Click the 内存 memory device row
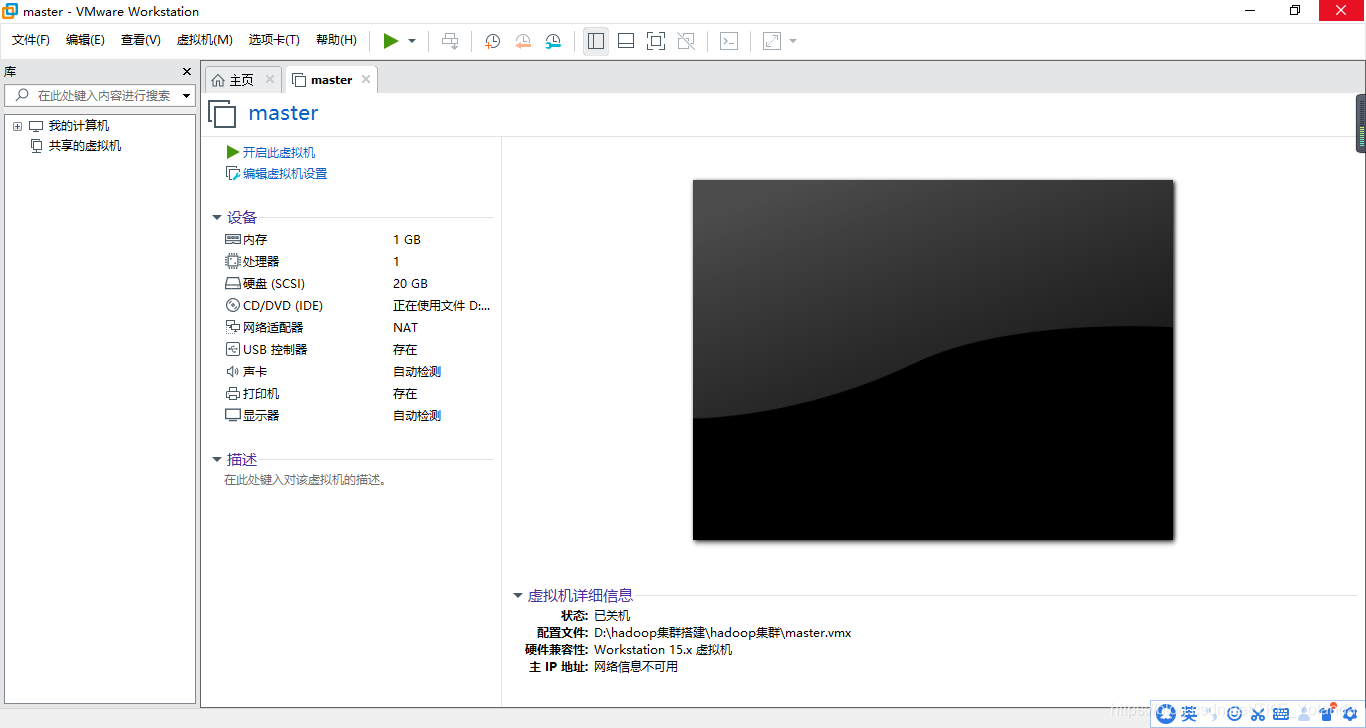The height and width of the screenshot is (728, 1366). click(x=358, y=240)
